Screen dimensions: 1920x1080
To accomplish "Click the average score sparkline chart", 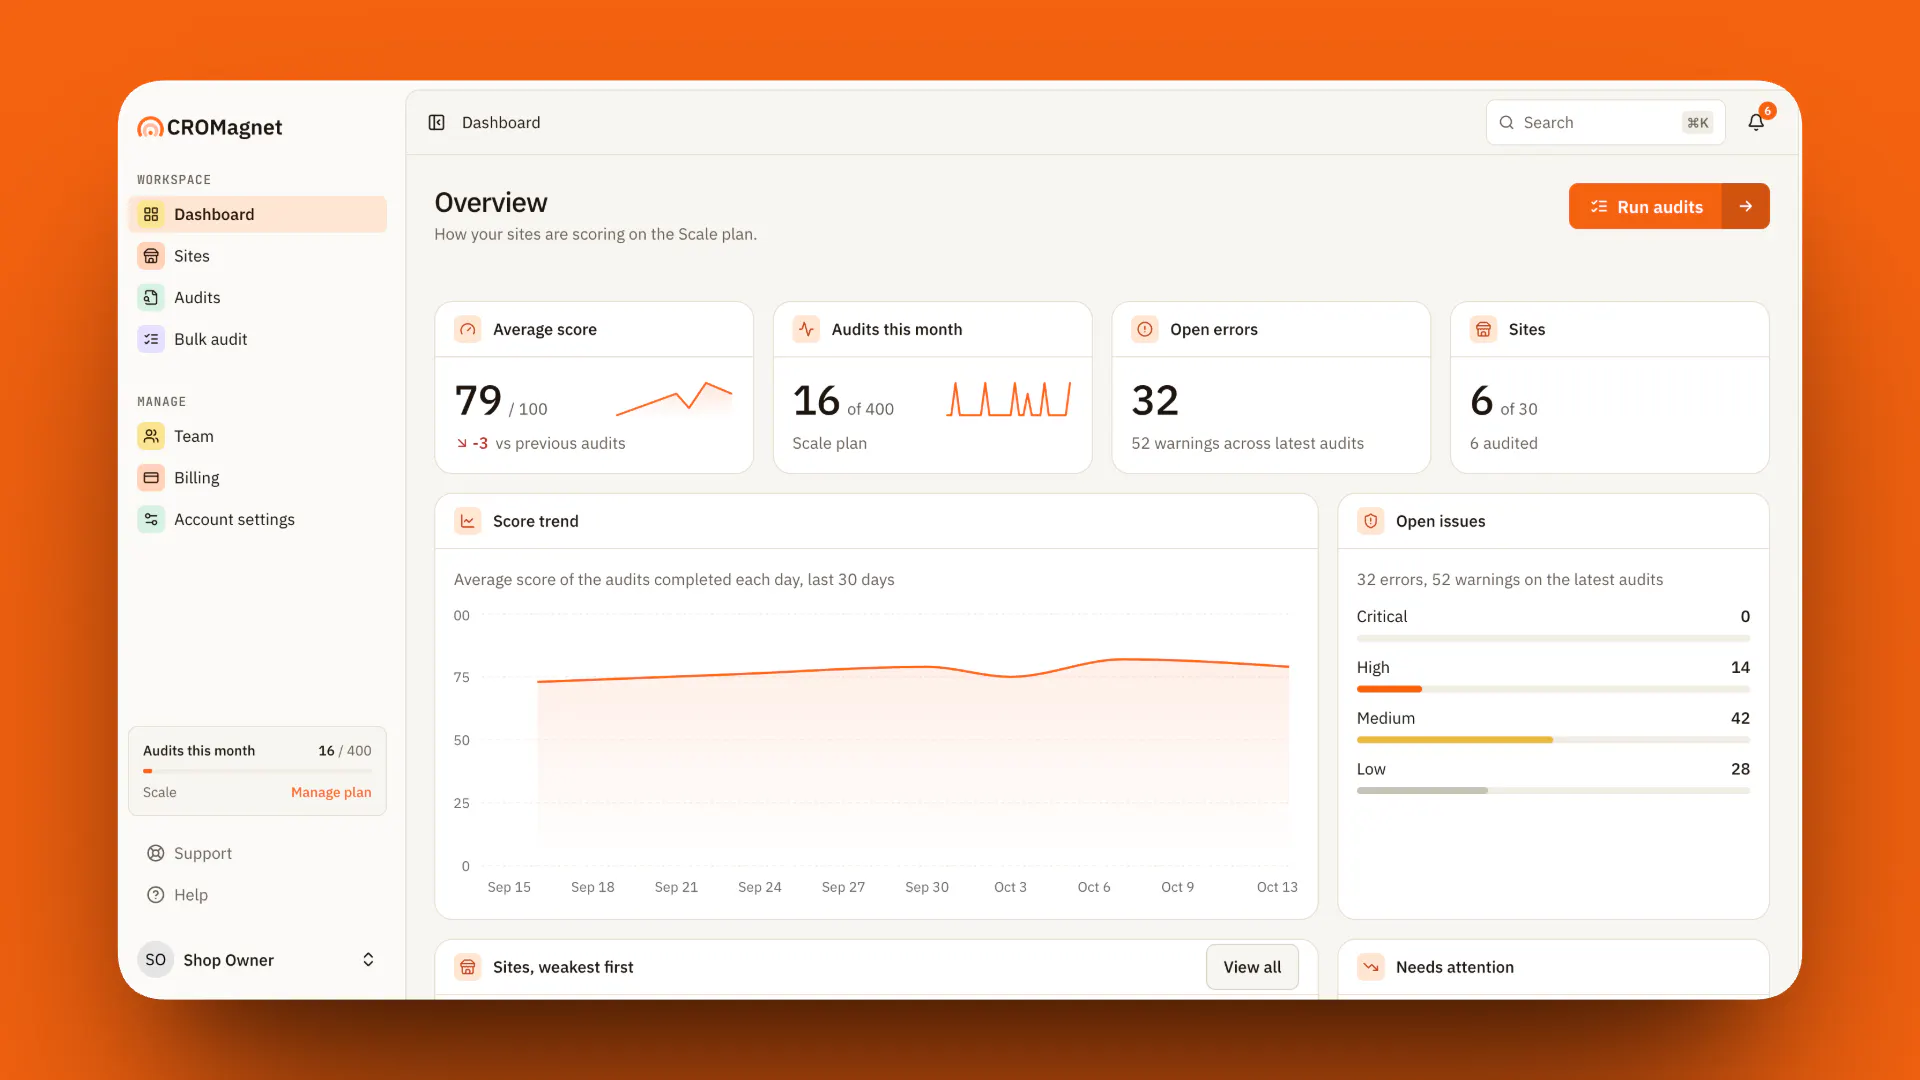I will [x=674, y=398].
